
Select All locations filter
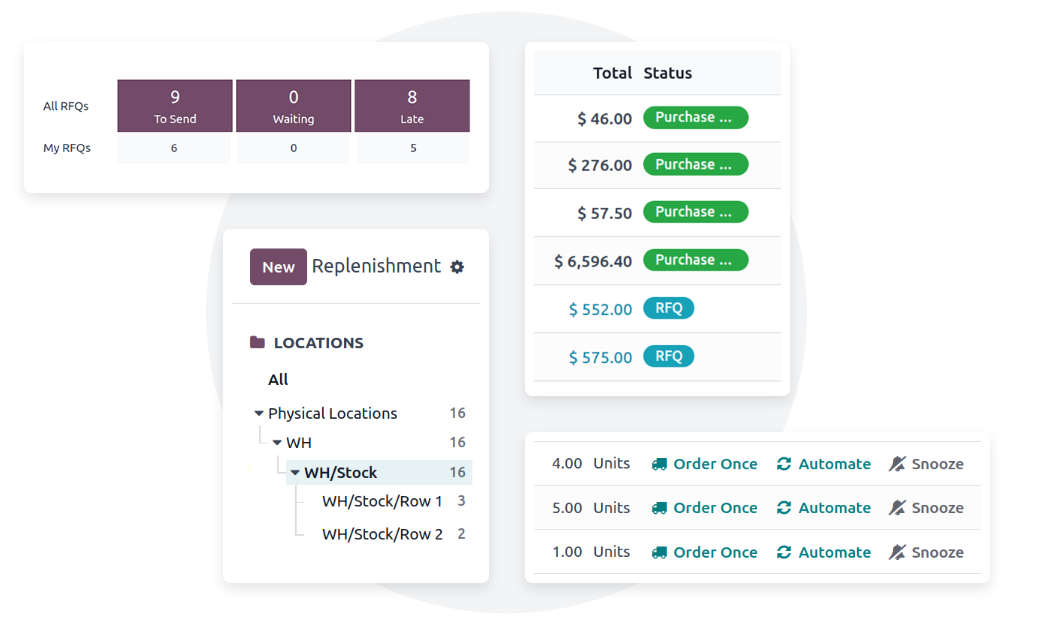click(278, 379)
